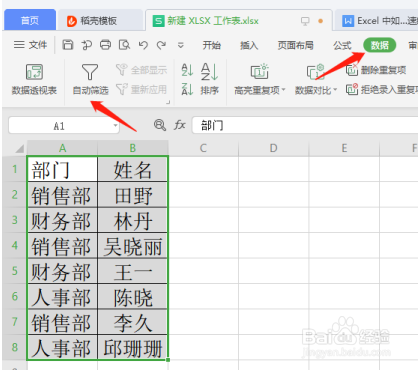Select column D header
This screenshot has height=370, width=419.
click(273, 148)
